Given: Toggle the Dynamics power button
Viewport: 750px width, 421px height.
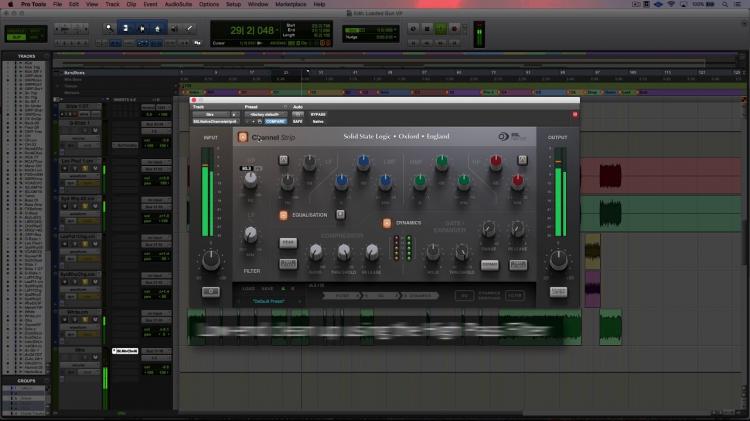Looking at the screenshot, I should tap(387, 222).
